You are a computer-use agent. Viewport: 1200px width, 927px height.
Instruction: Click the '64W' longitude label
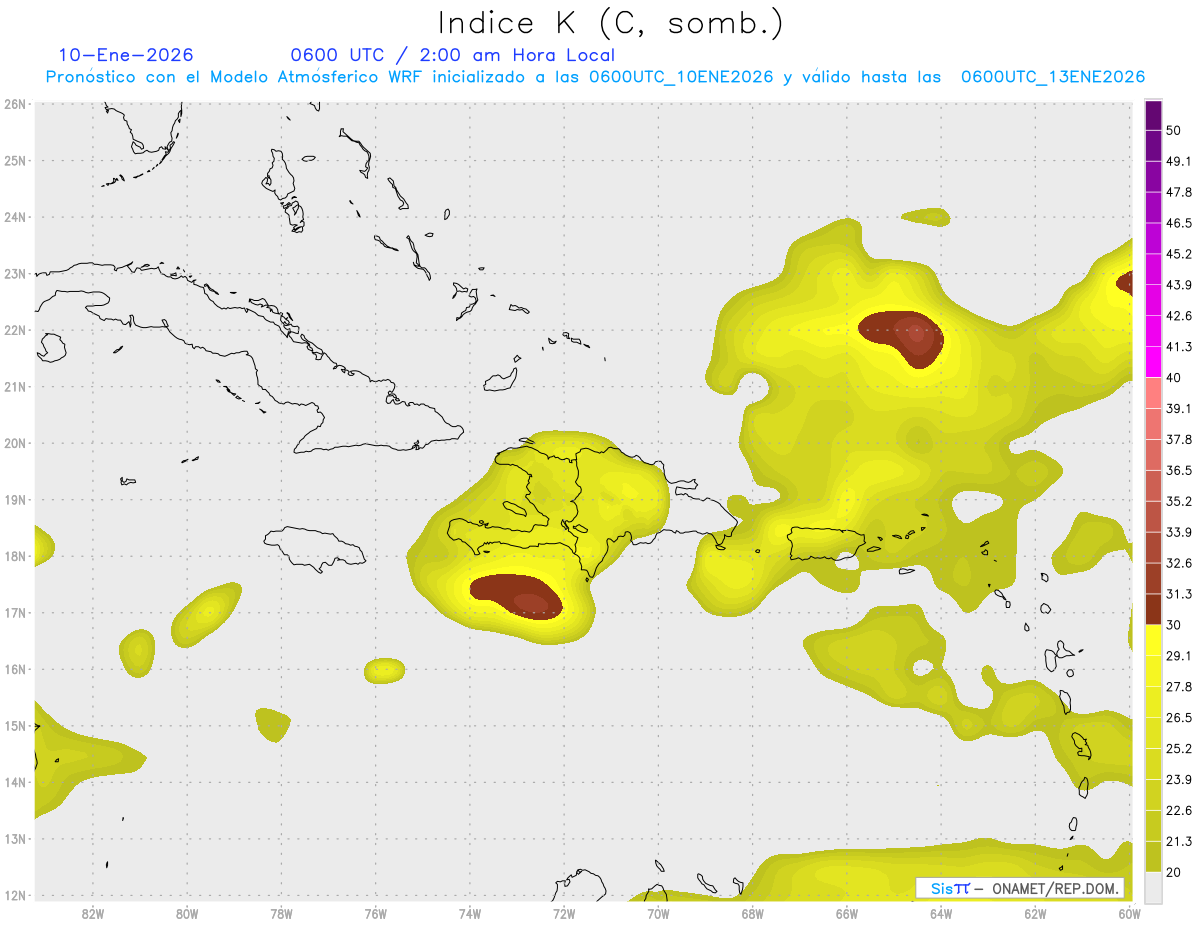941,914
